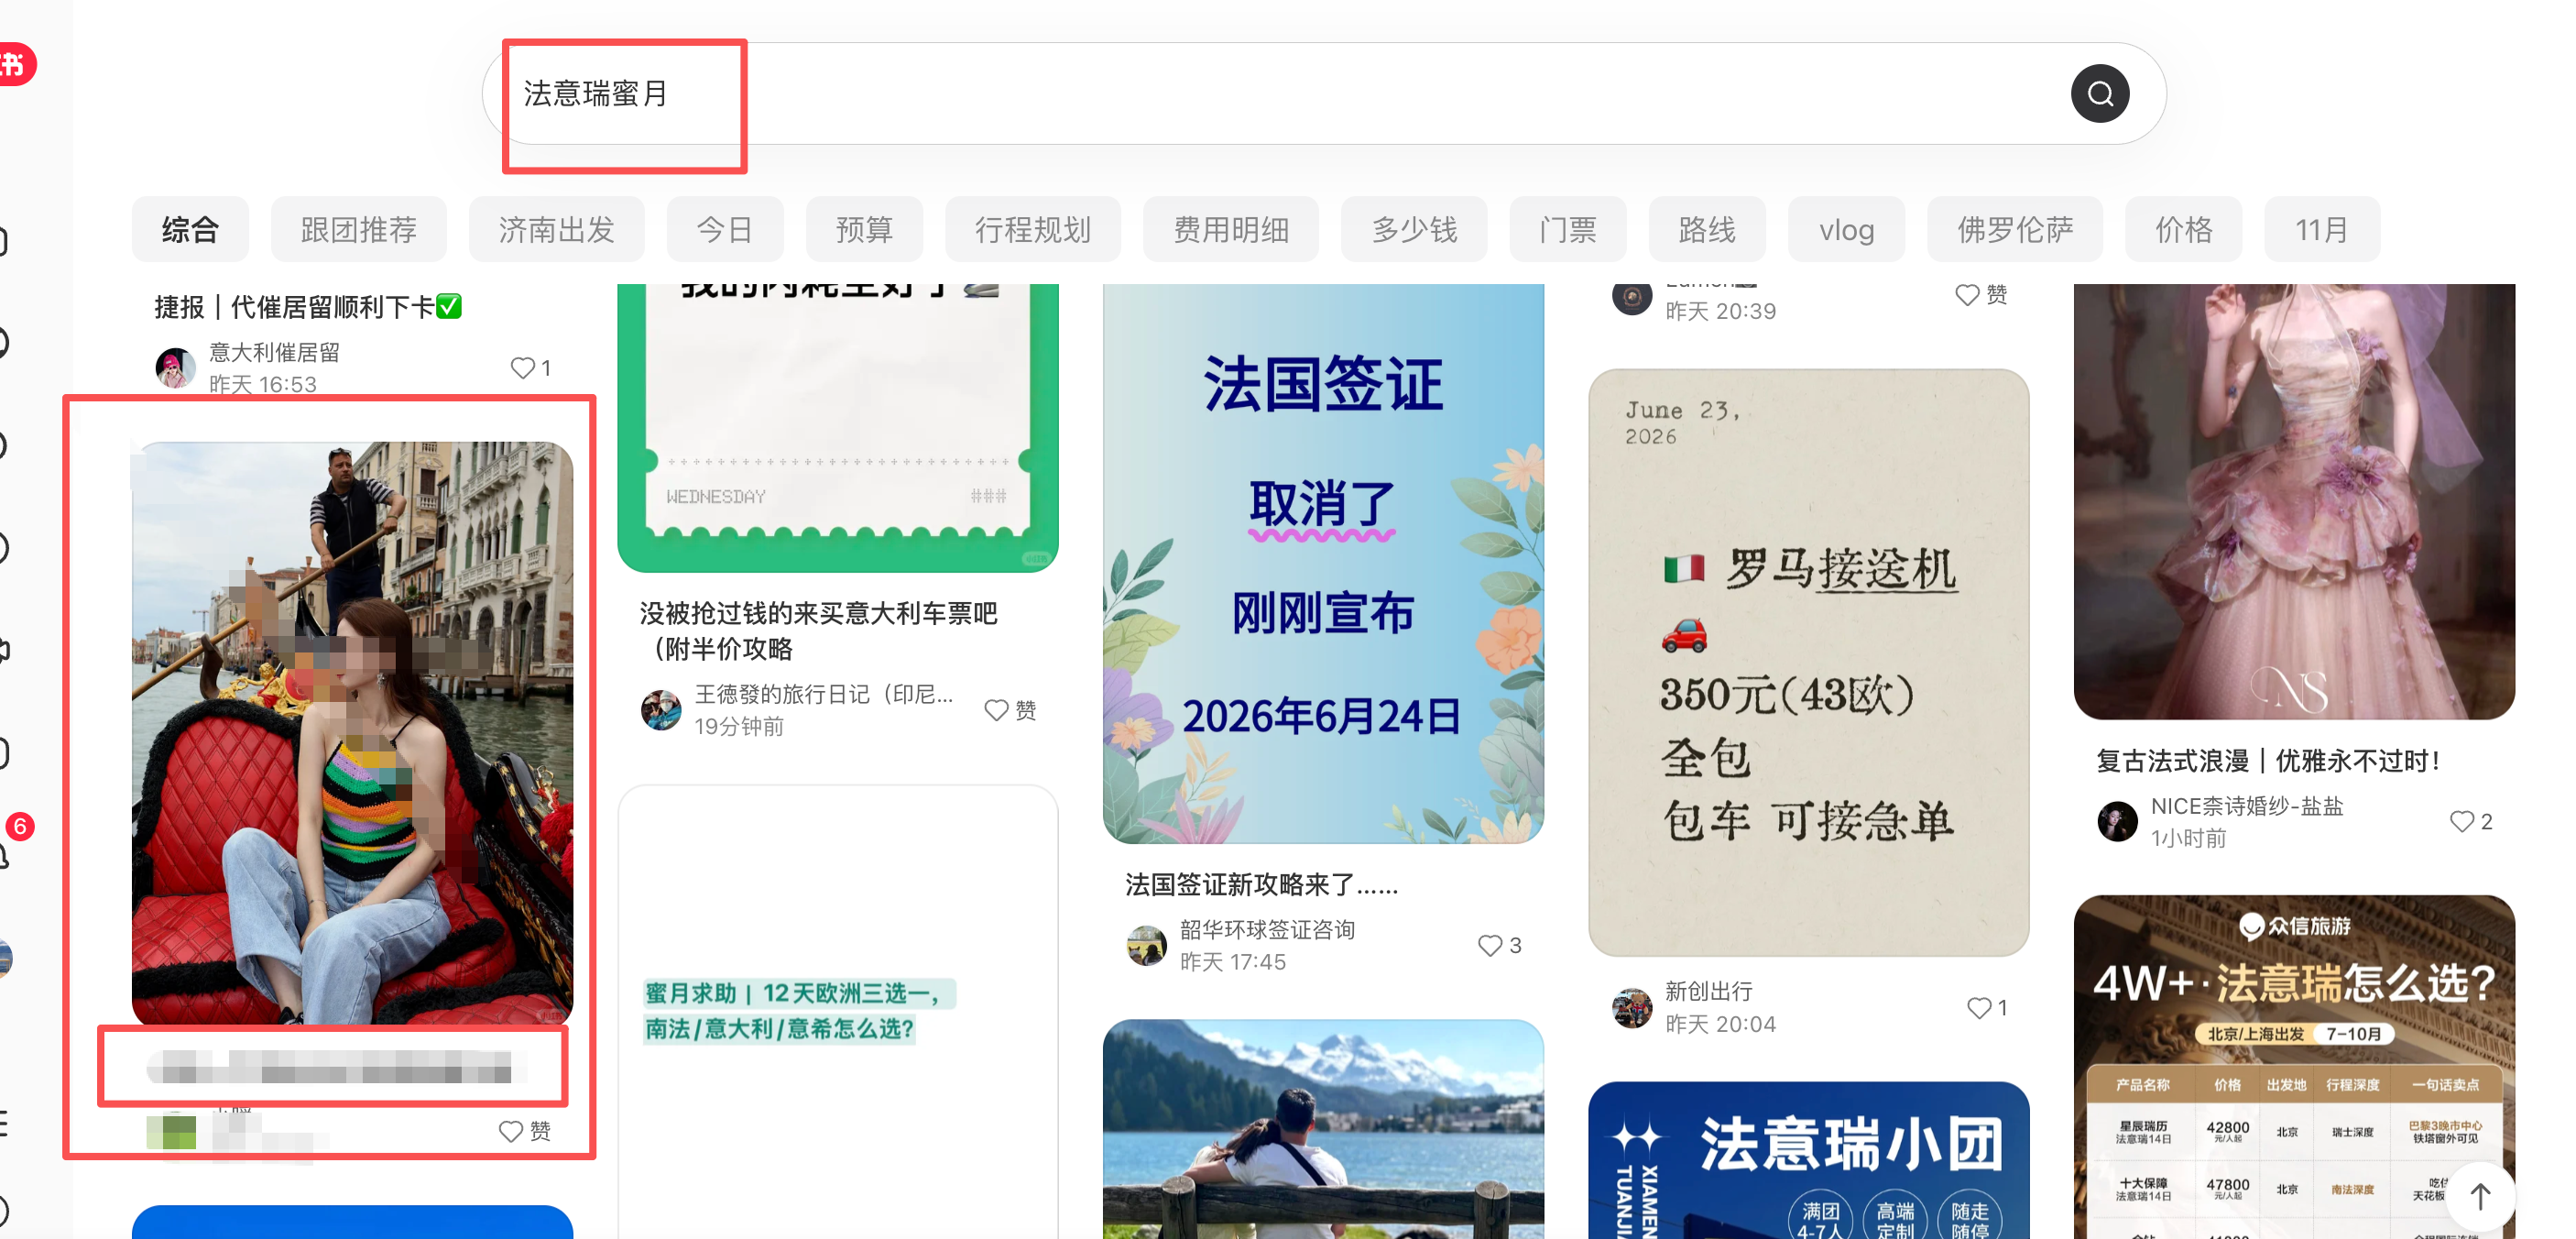This screenshot has height=1239, width=2576.
Task: Like the gondola photo post heart
Action: pyautogui.click(x=511, y=1131)
